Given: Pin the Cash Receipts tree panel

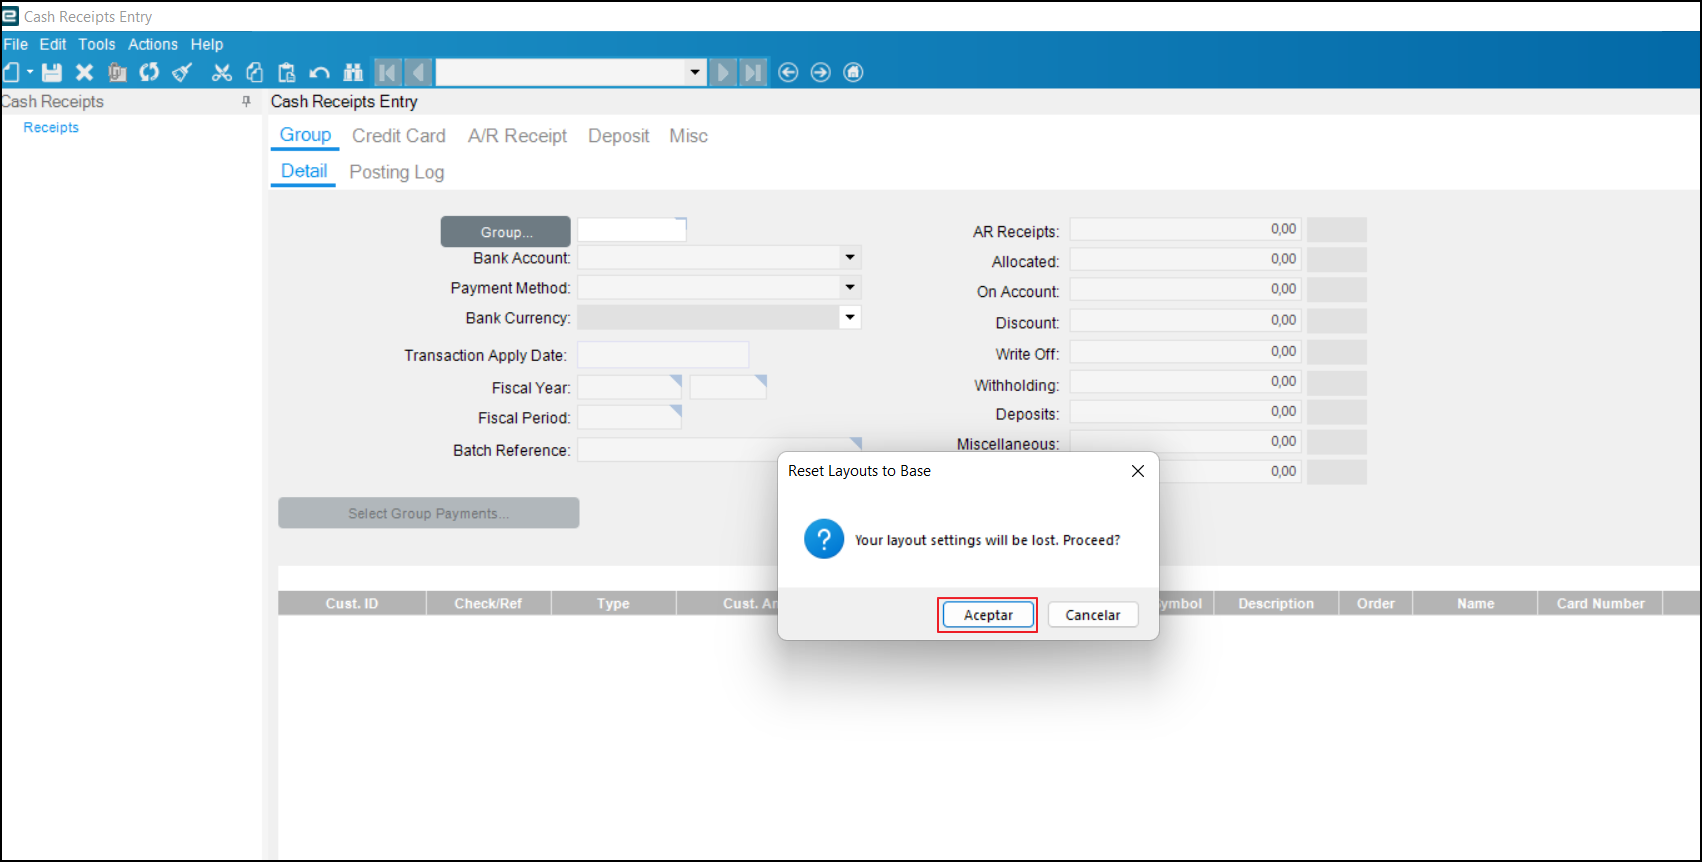Looking at the screenshot, I should coord(247,101).
